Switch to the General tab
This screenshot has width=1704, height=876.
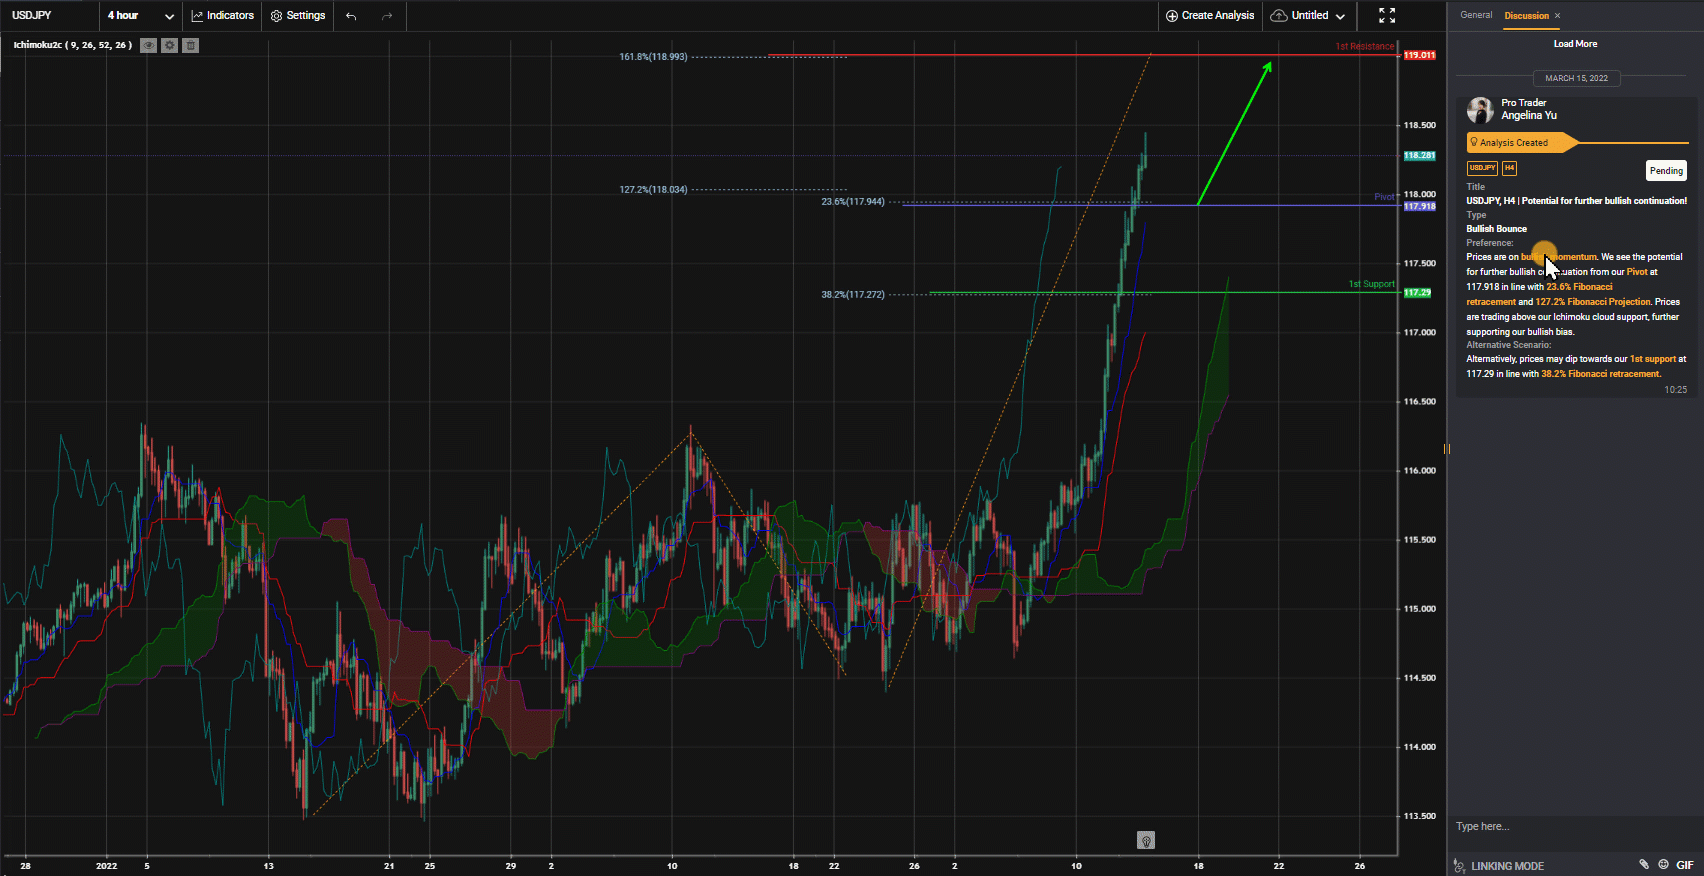[x=1476, y=15]
